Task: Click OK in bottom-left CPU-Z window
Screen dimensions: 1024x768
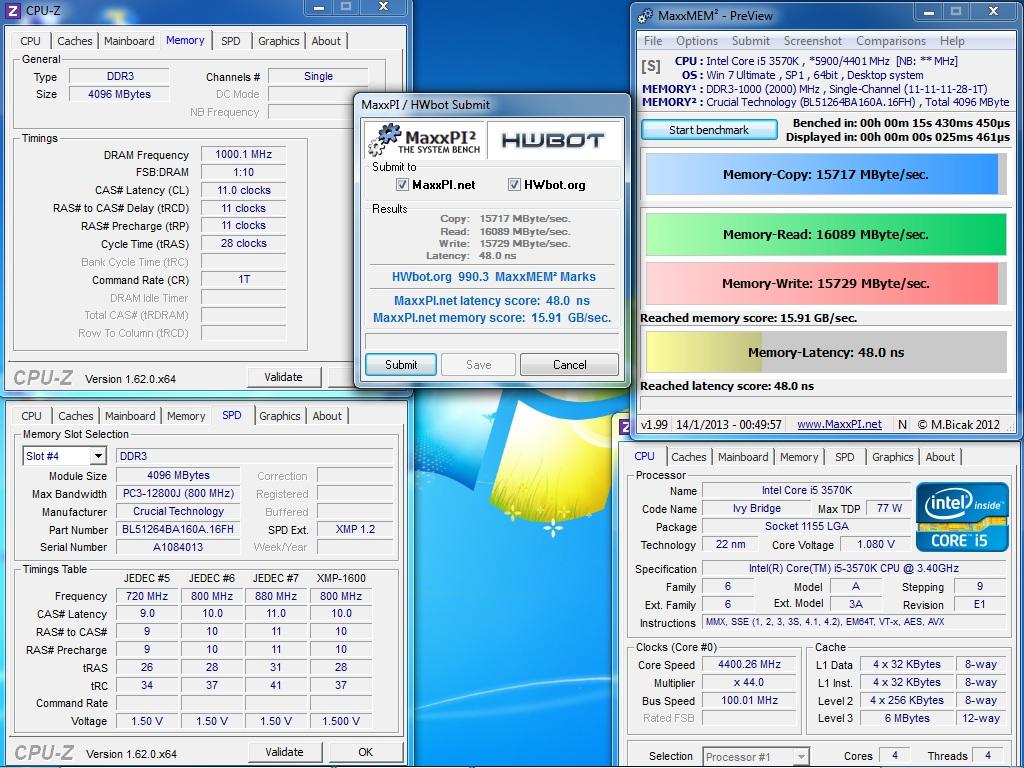Action: pos(366,752)
